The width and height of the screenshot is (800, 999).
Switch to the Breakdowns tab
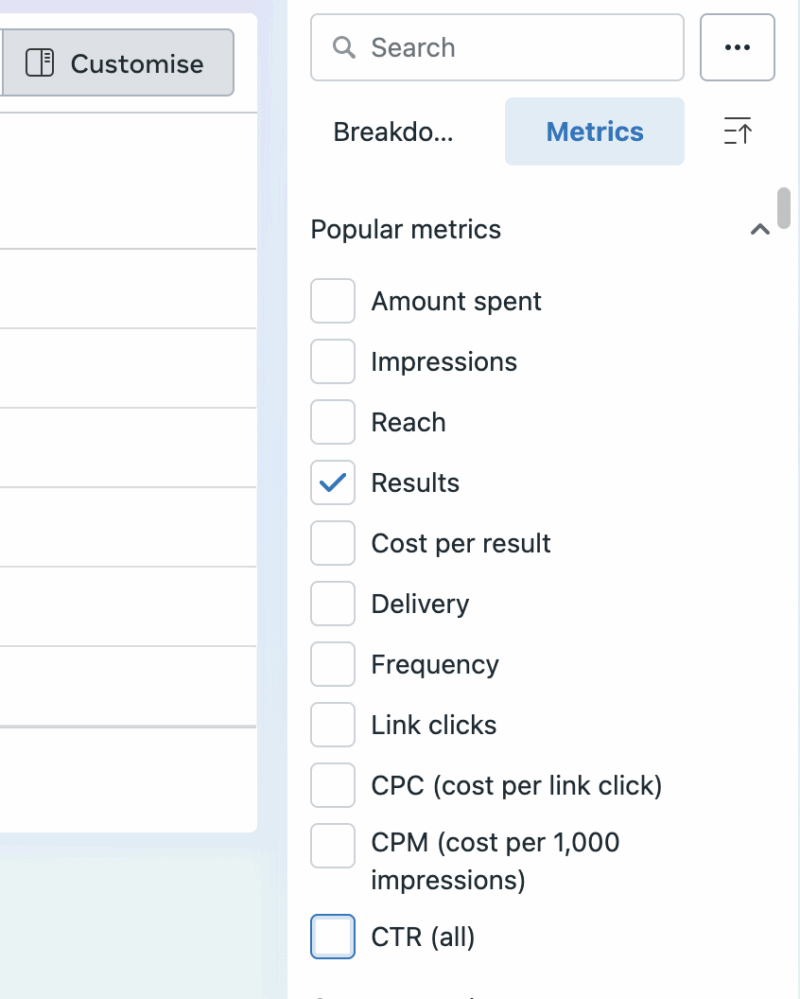pyautogui.click(x=394, y=131)
